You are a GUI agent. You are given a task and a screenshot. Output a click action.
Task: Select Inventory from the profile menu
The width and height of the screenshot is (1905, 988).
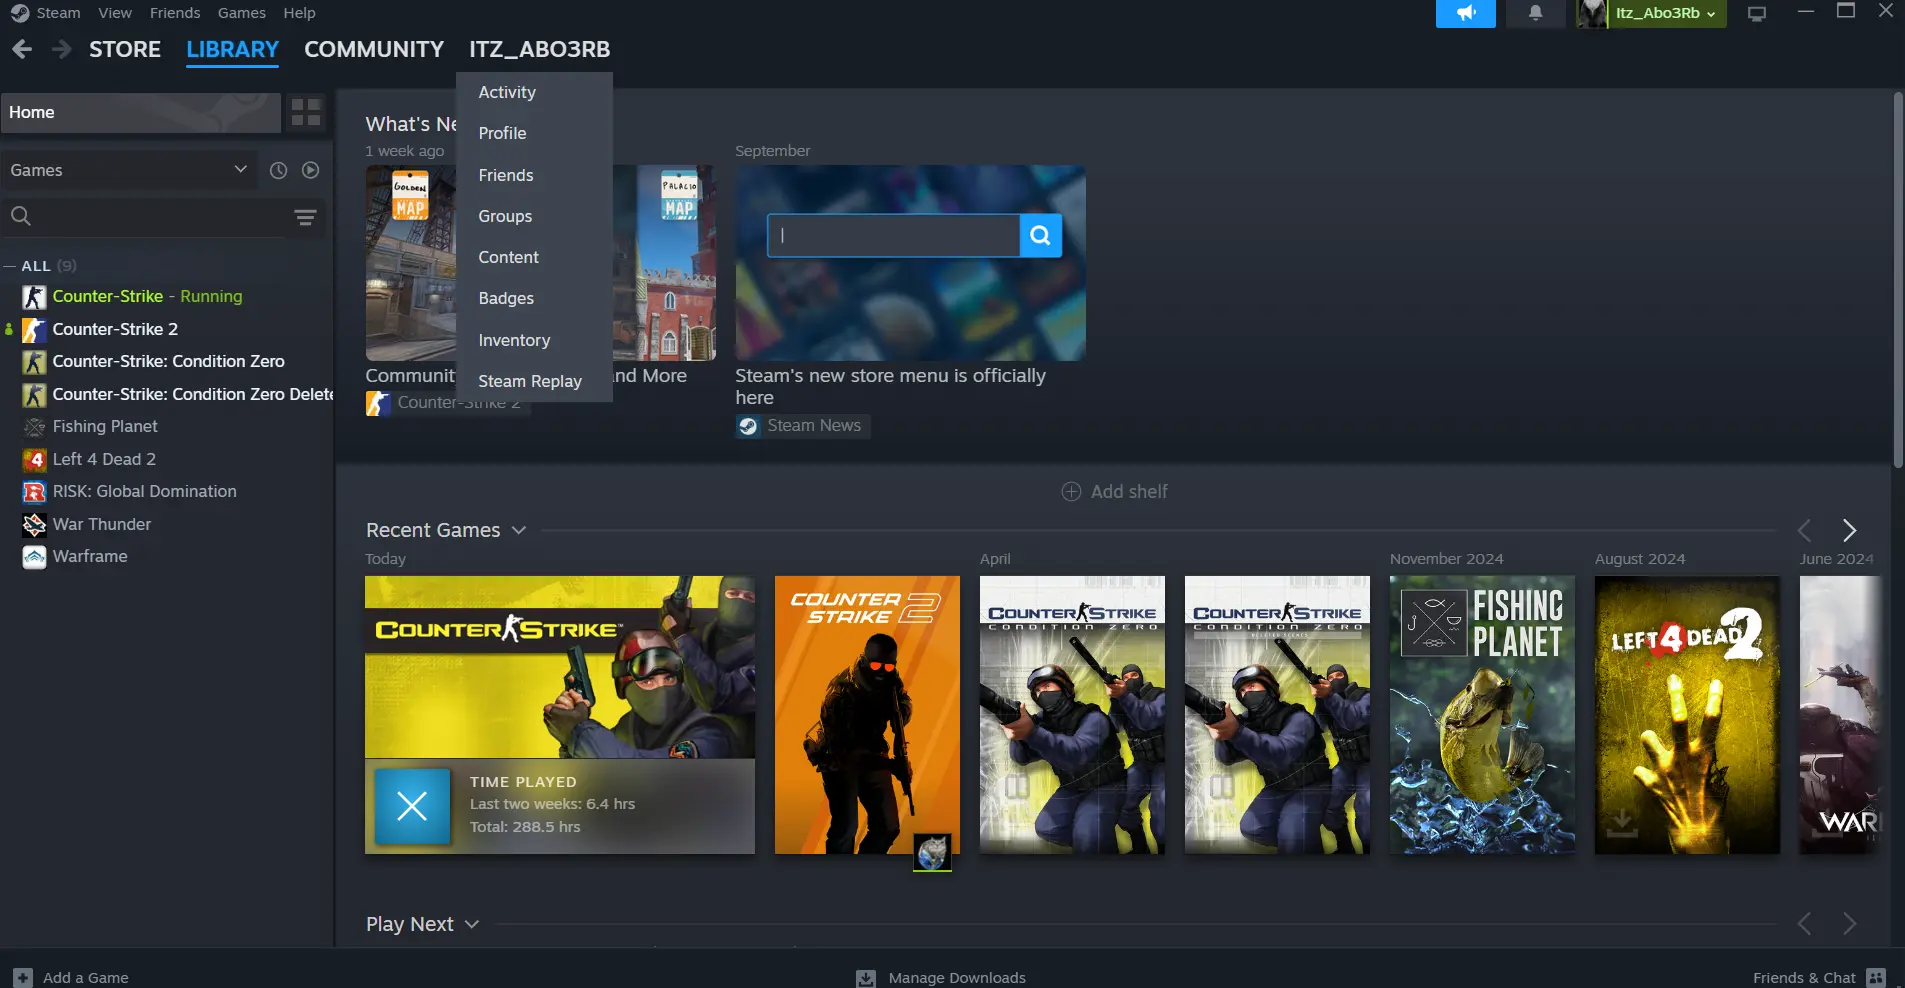coord(514,340)
